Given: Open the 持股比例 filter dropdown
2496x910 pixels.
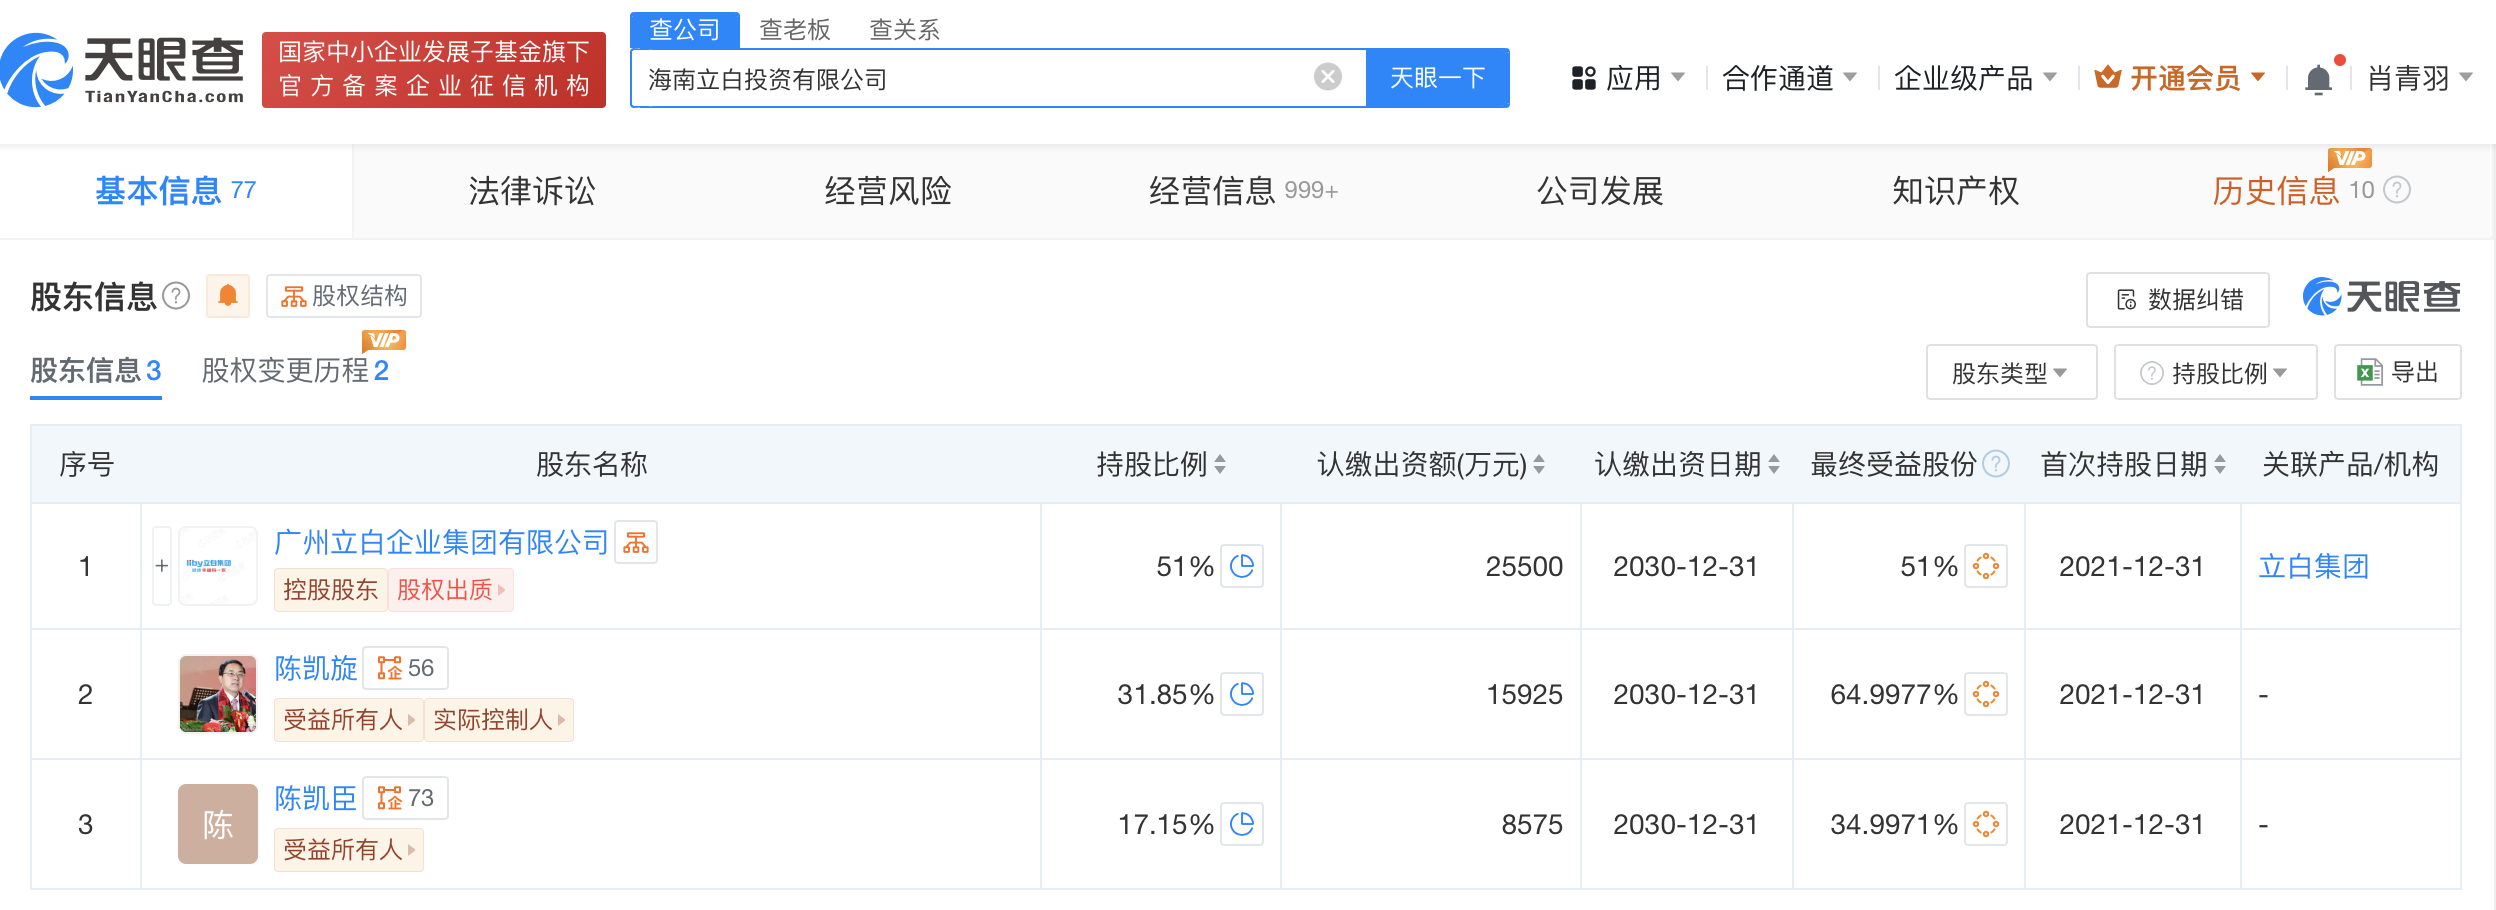Looking at the screenshot, I should click(x=2215, y=371).
